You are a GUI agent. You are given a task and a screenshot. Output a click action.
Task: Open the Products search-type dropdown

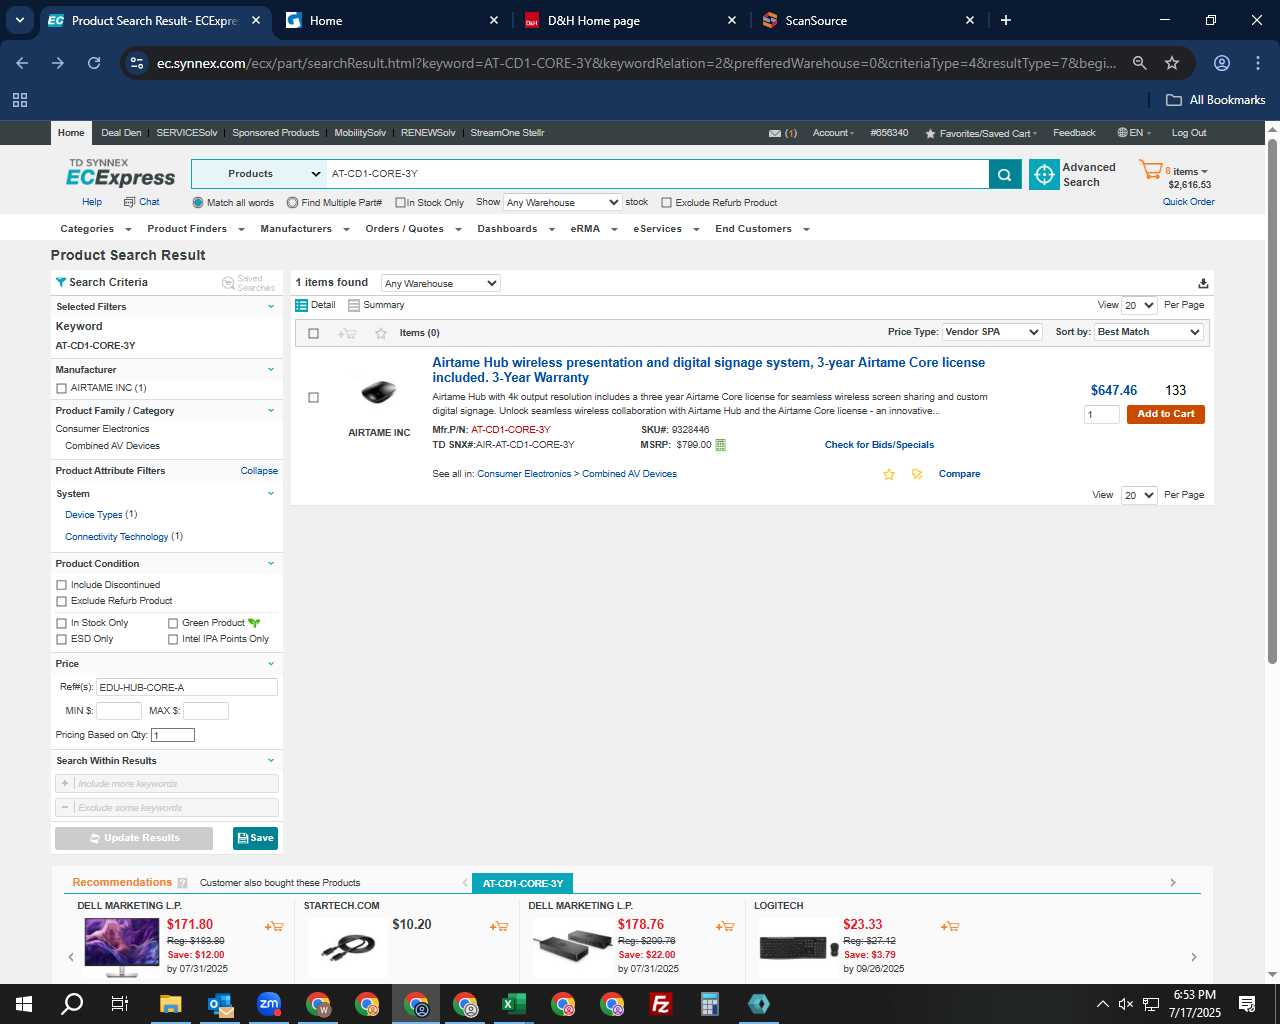[x=259, y=174]
